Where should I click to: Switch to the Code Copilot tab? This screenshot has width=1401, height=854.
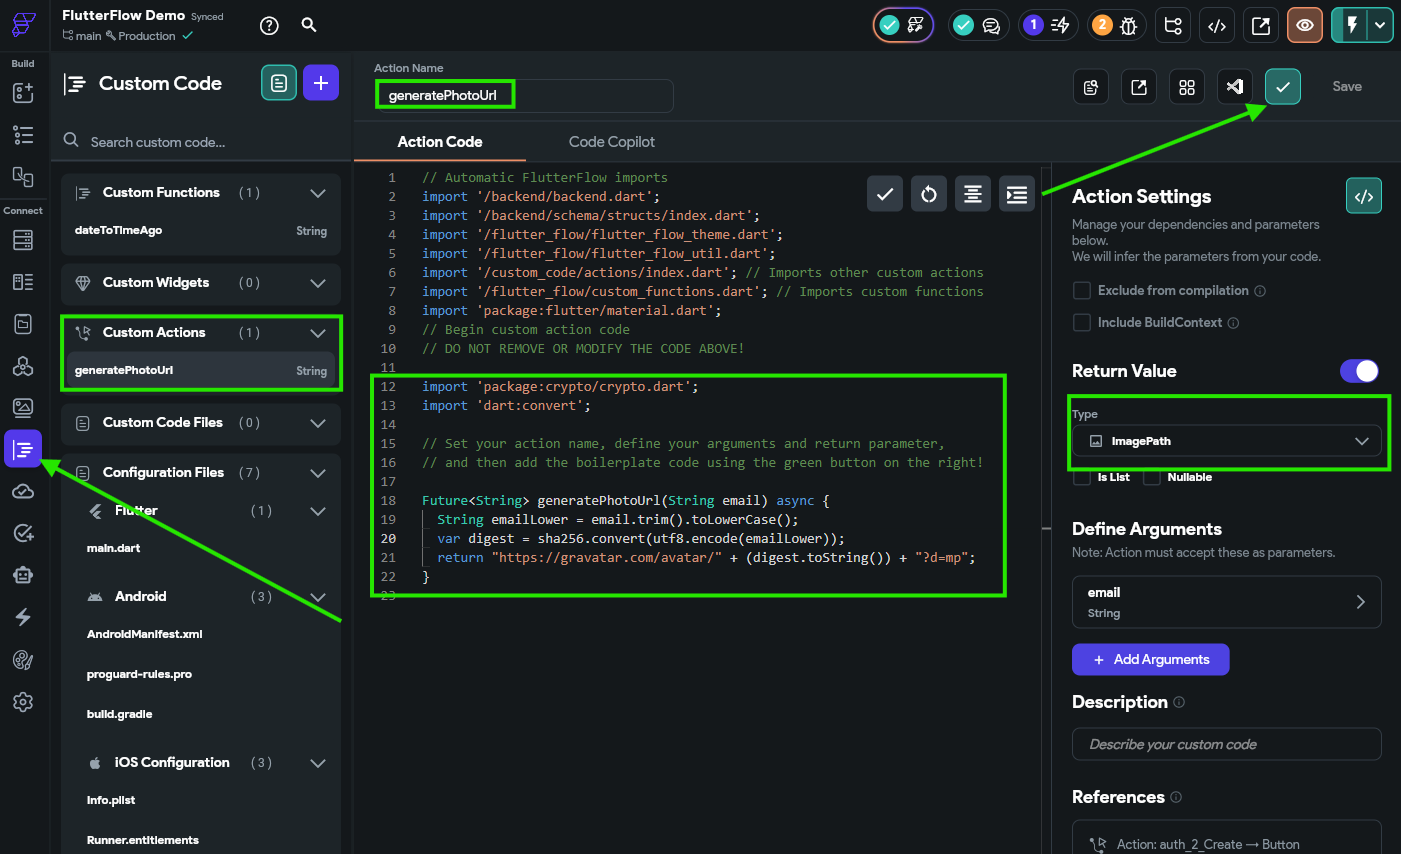click(612, 142)
